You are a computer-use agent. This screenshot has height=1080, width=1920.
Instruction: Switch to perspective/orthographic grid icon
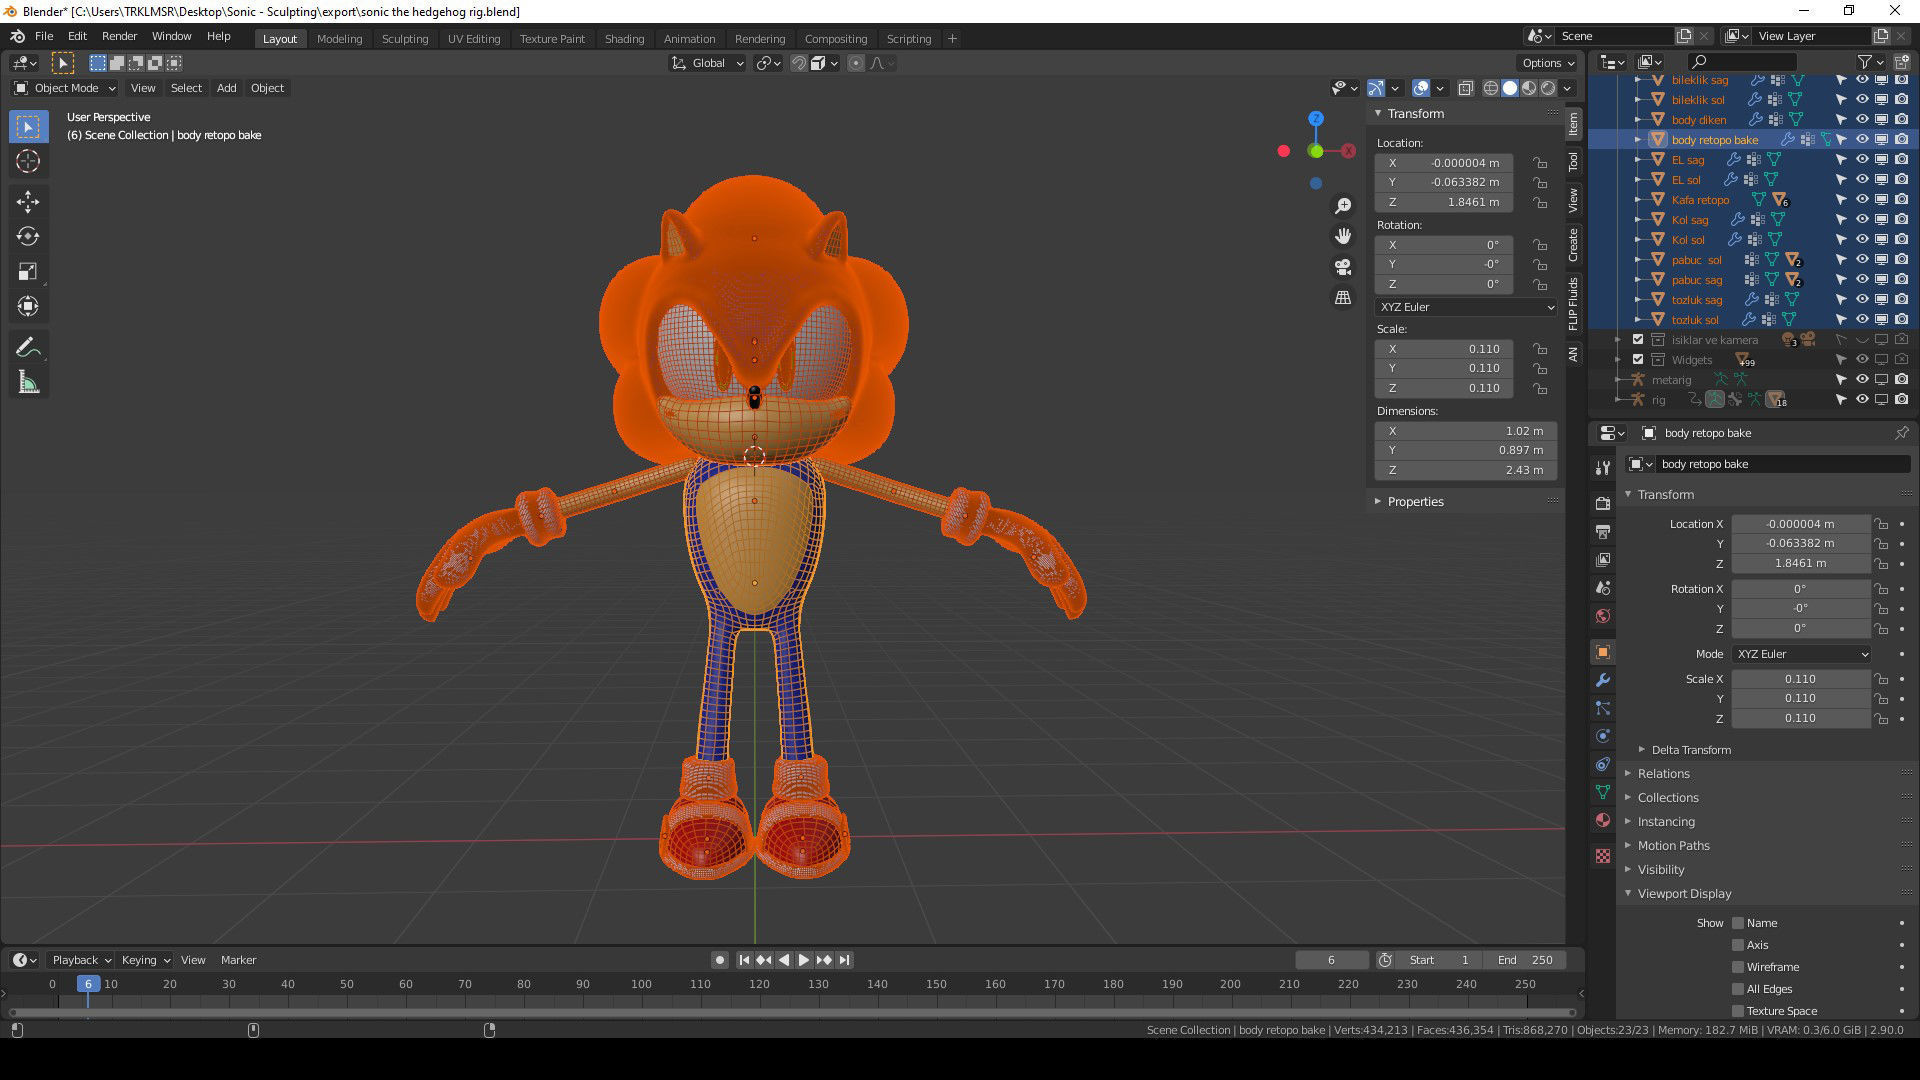tap(1343, 298)
